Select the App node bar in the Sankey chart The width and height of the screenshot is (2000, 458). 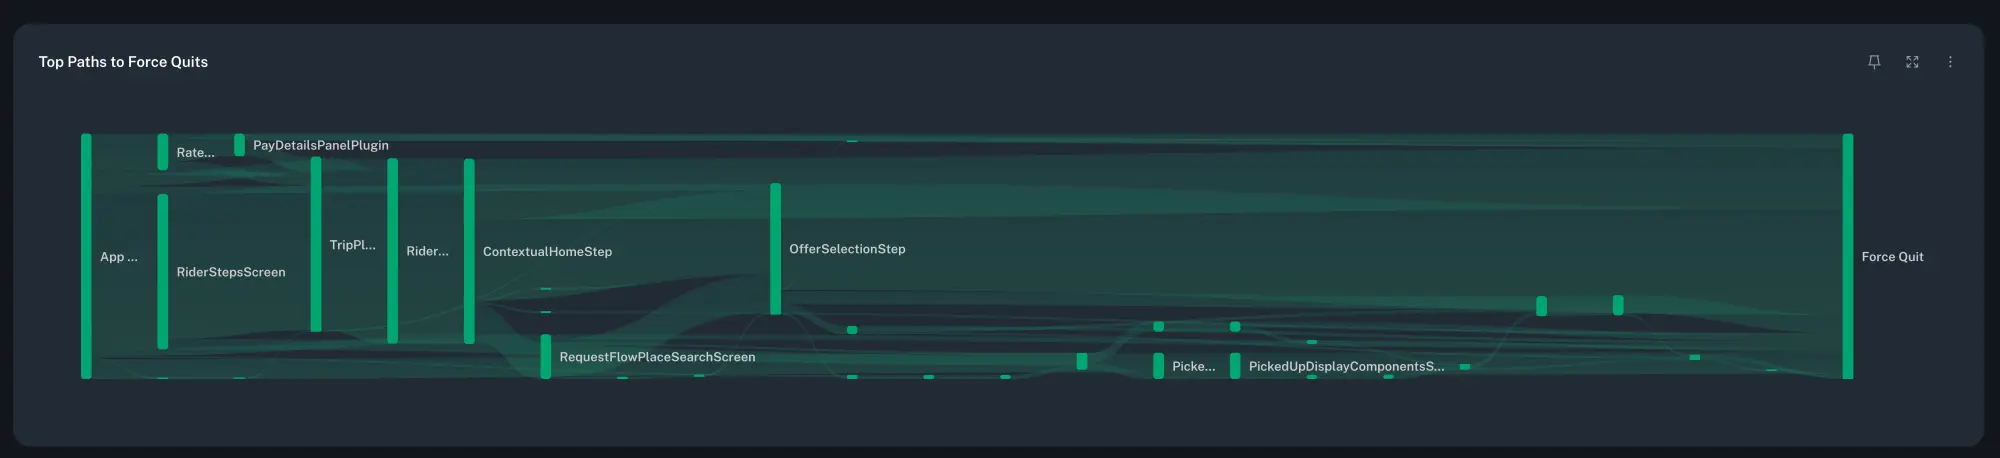(x=87, y=256)
